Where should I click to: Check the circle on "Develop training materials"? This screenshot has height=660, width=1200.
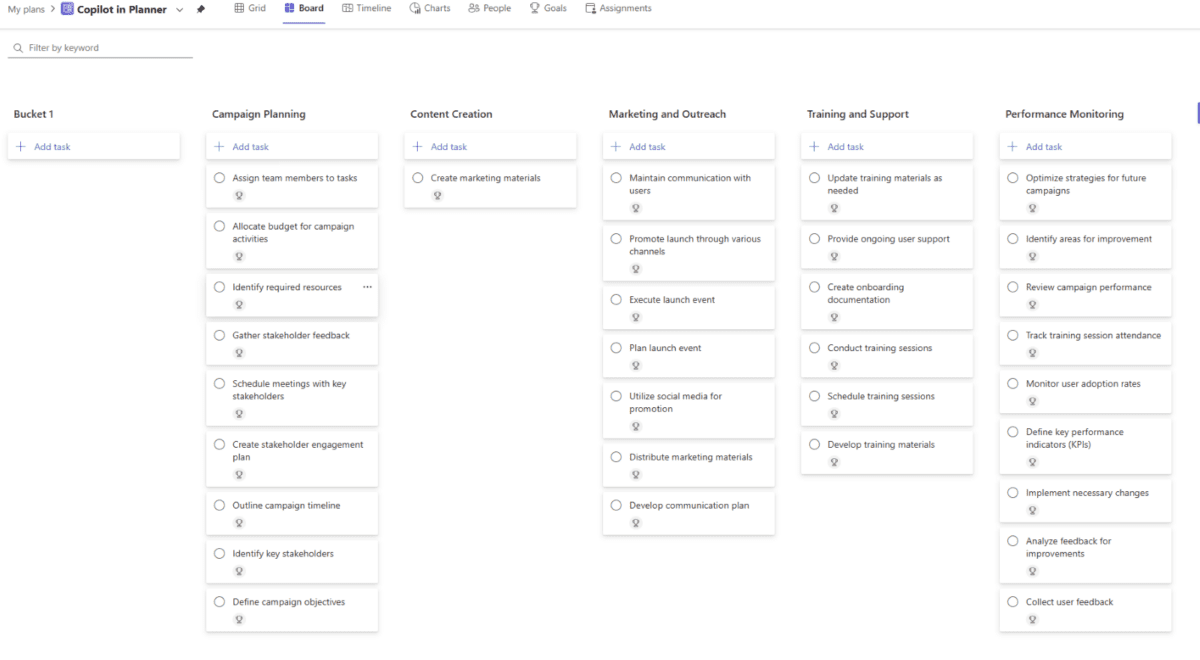814,444
